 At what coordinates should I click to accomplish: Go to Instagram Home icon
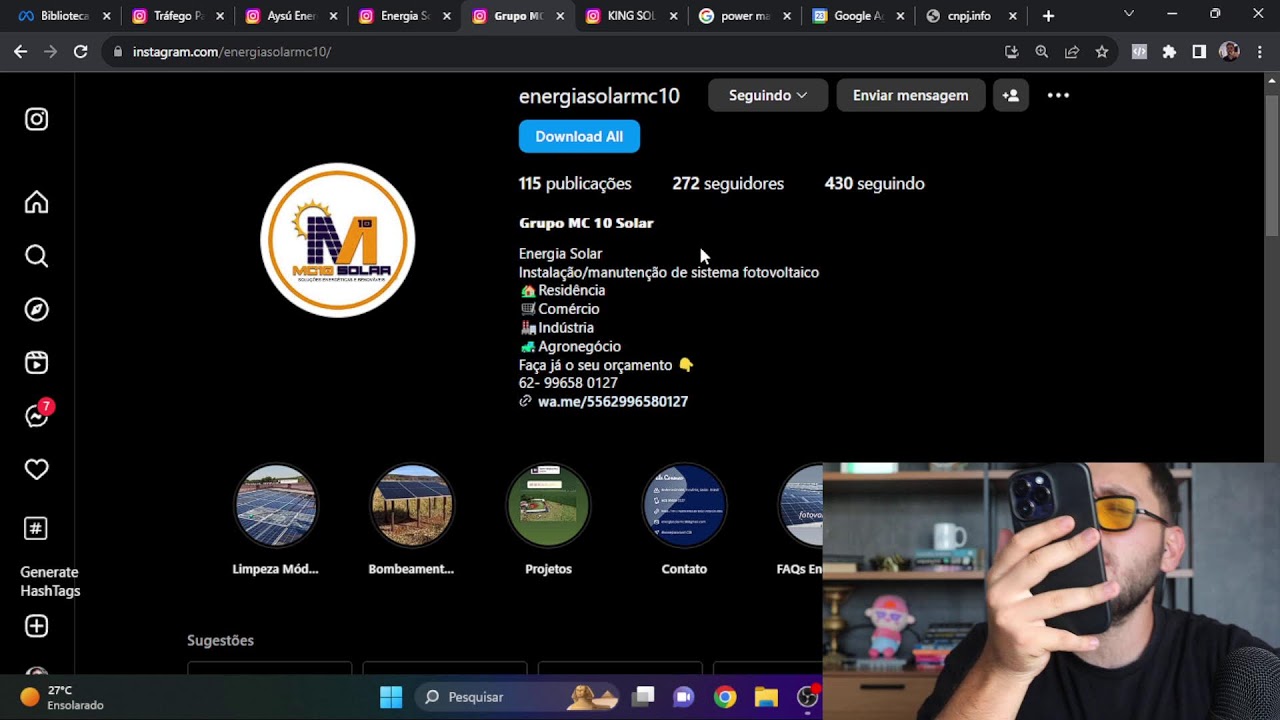(x=36, y=203)
